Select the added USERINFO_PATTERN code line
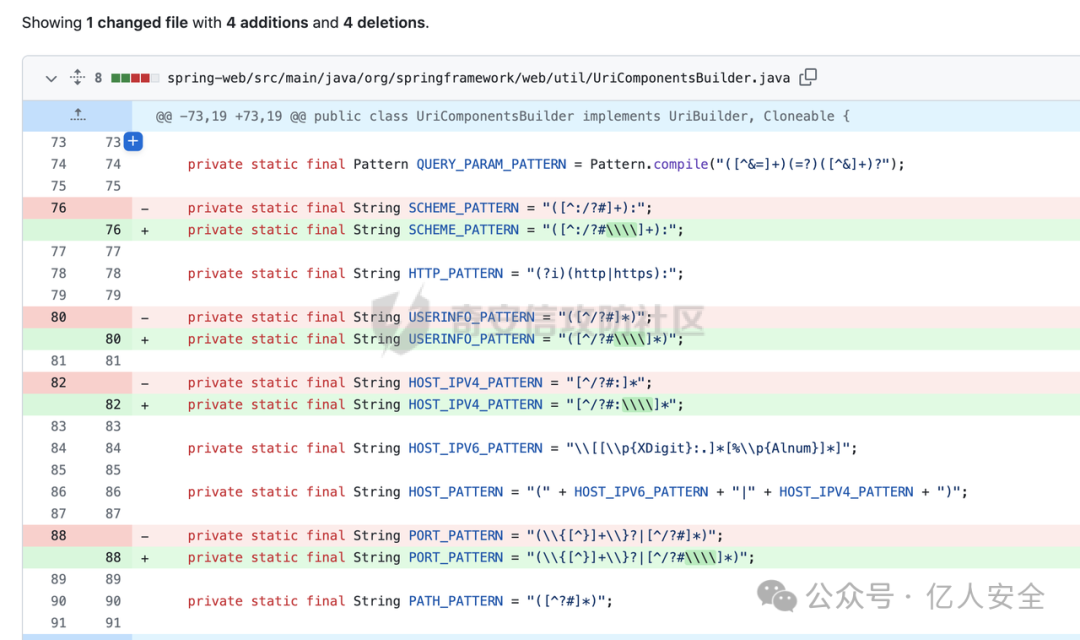The width and height of the screenshot is (1080, 640). point(435,339)
